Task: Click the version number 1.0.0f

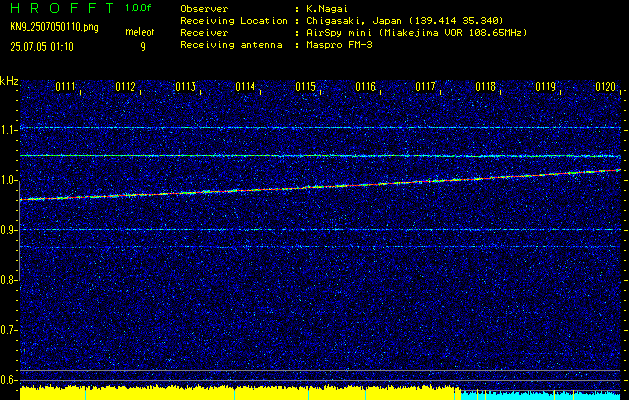Action: coord(138,8)
